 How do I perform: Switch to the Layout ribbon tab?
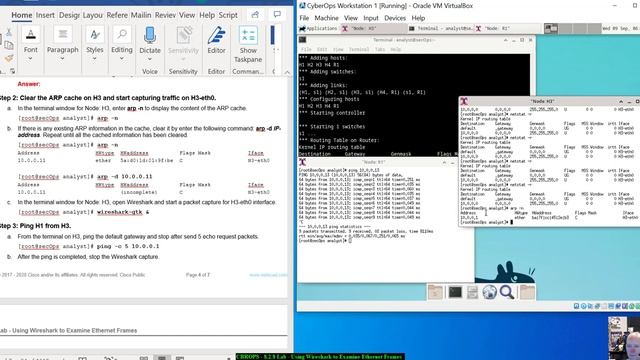pyautogui.click(x=93, y=15)
